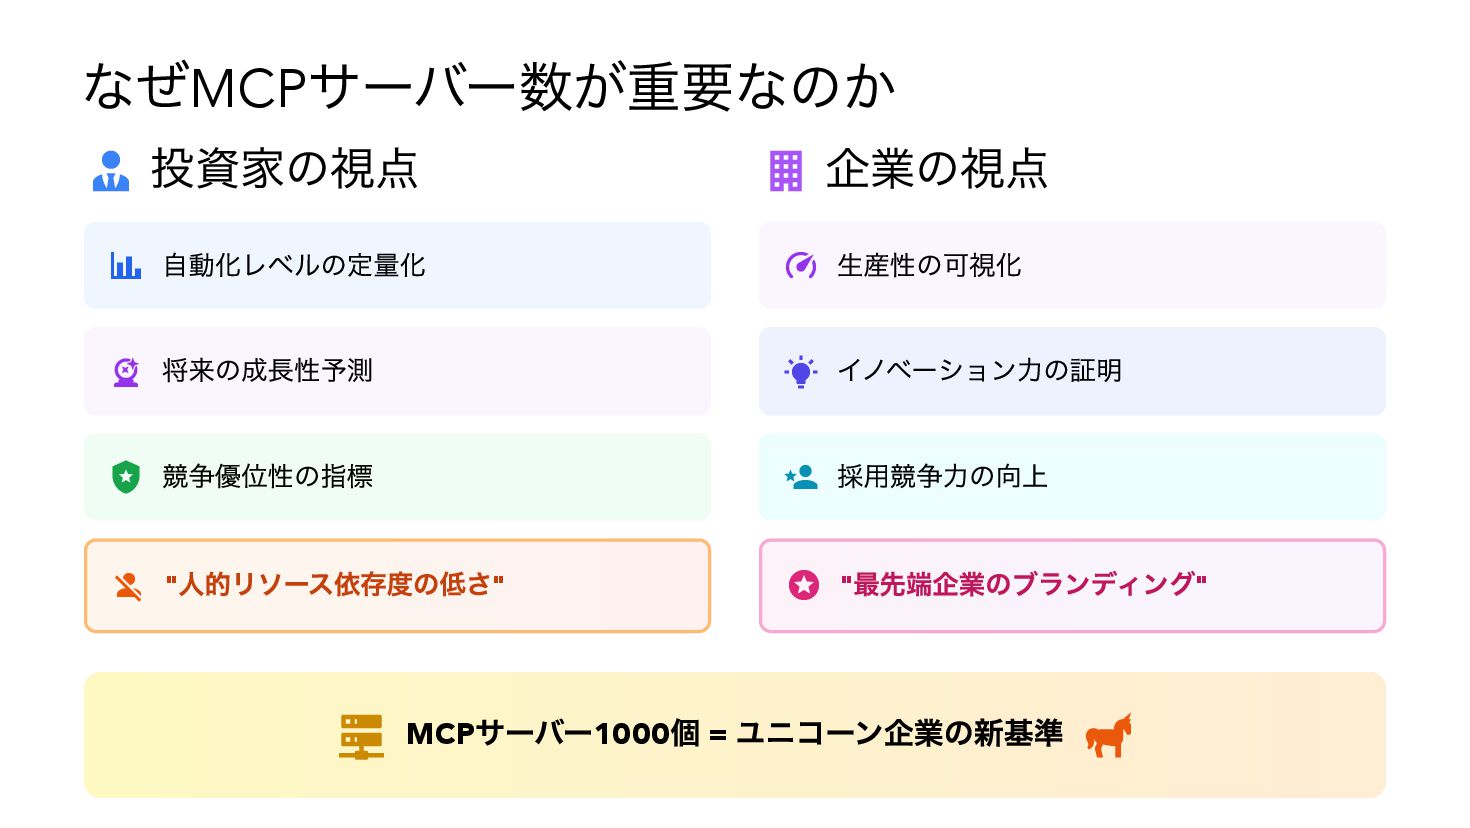Click the 企業の視点 heading
This screenshot has width=1470, height=828.
937,169
